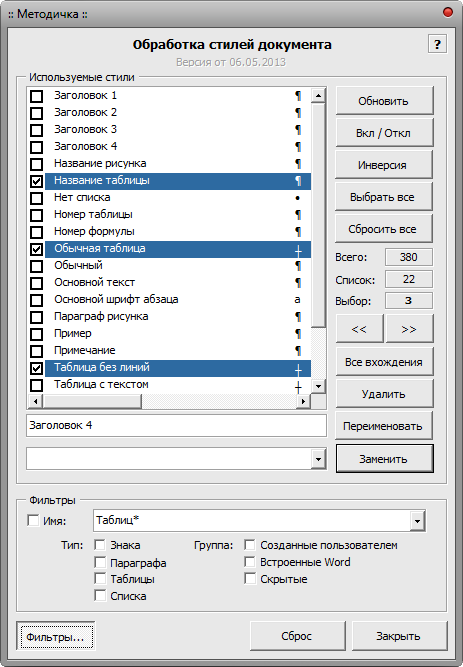Click the Заменить button
Image resolution: width=463 pixels, height=667 pixels.
[384, 459]
